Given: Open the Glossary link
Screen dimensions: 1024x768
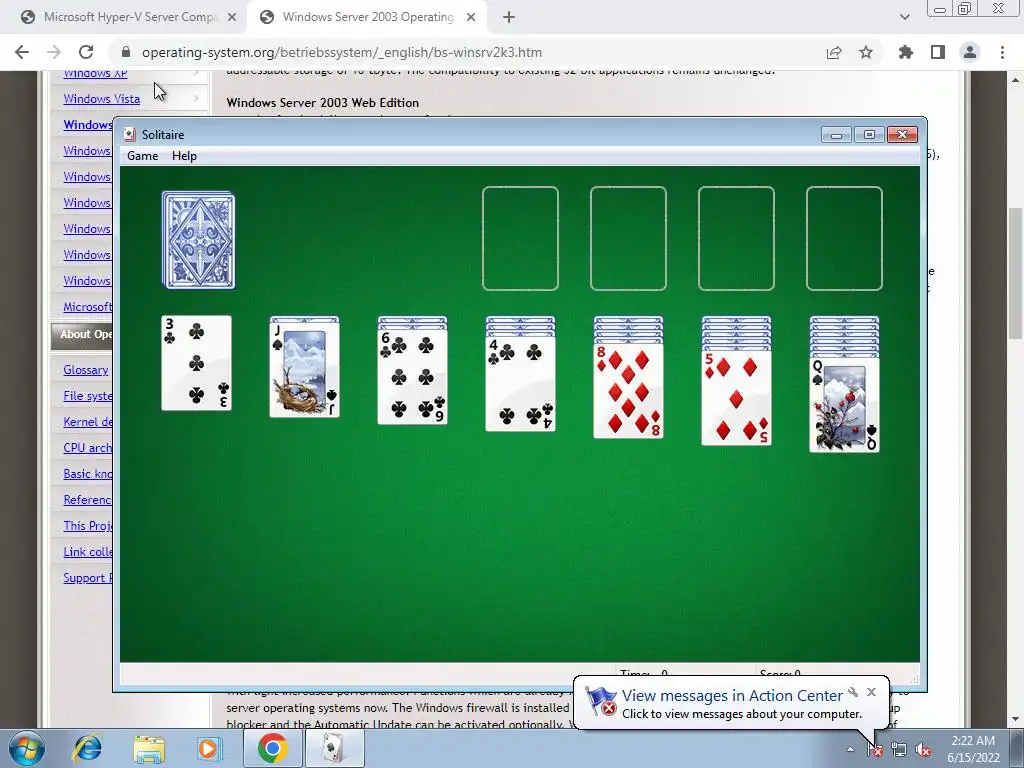Looking at the screenshot, I should tap(86, 370).
